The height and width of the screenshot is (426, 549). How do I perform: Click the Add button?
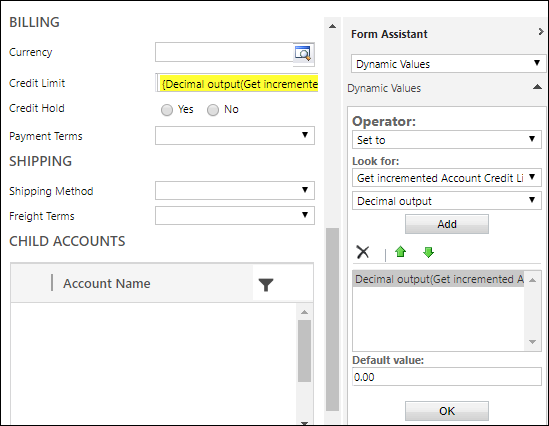point(447,224)
